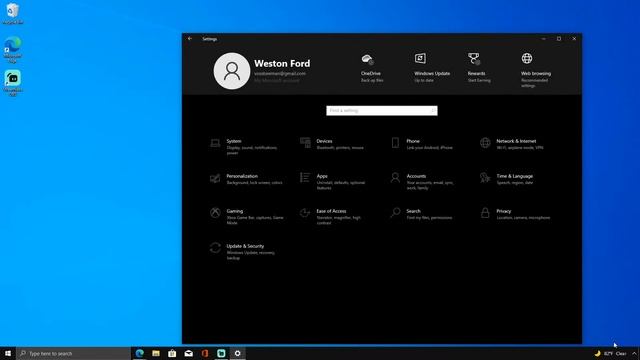Viewport: 640px width, 360px height.
Task: Select the Streamlabs desktop shortcut
Action: click(13, 84)
